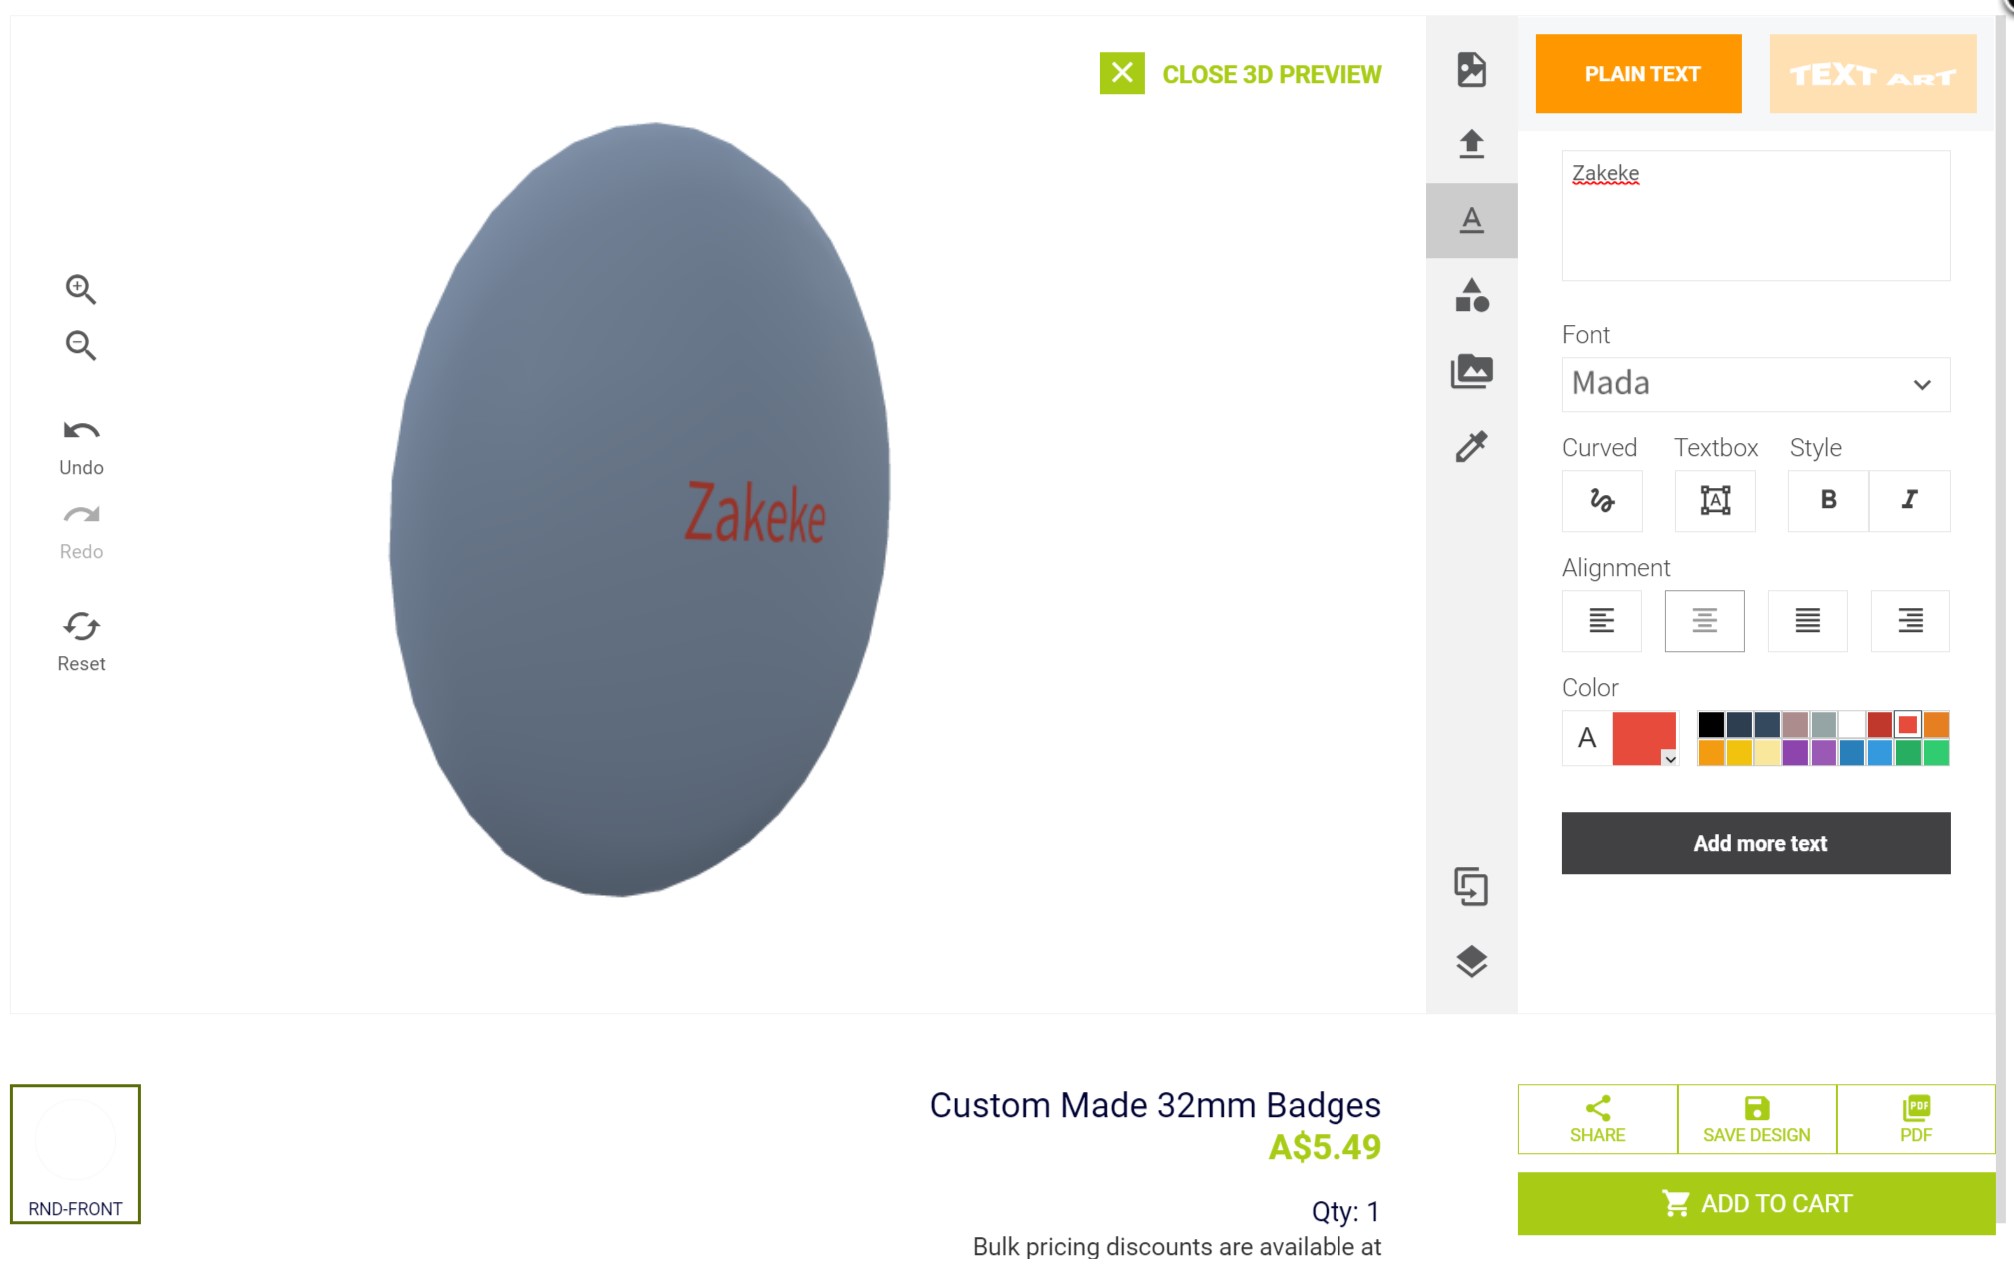Enable curved text option
This screenshot has width=2014, height=1268.
point(1601,501)
